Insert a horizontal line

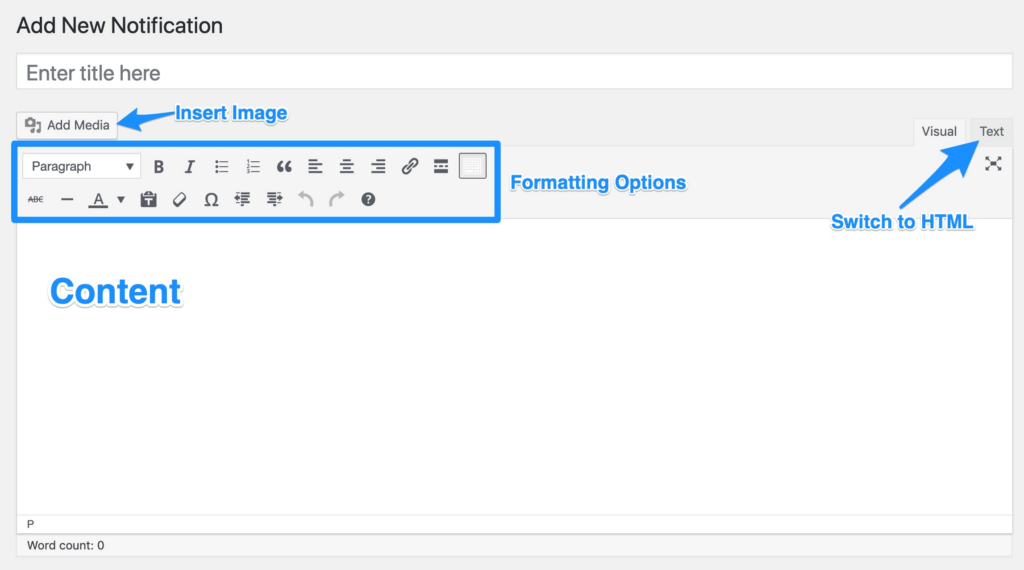(x=67, y=200)
